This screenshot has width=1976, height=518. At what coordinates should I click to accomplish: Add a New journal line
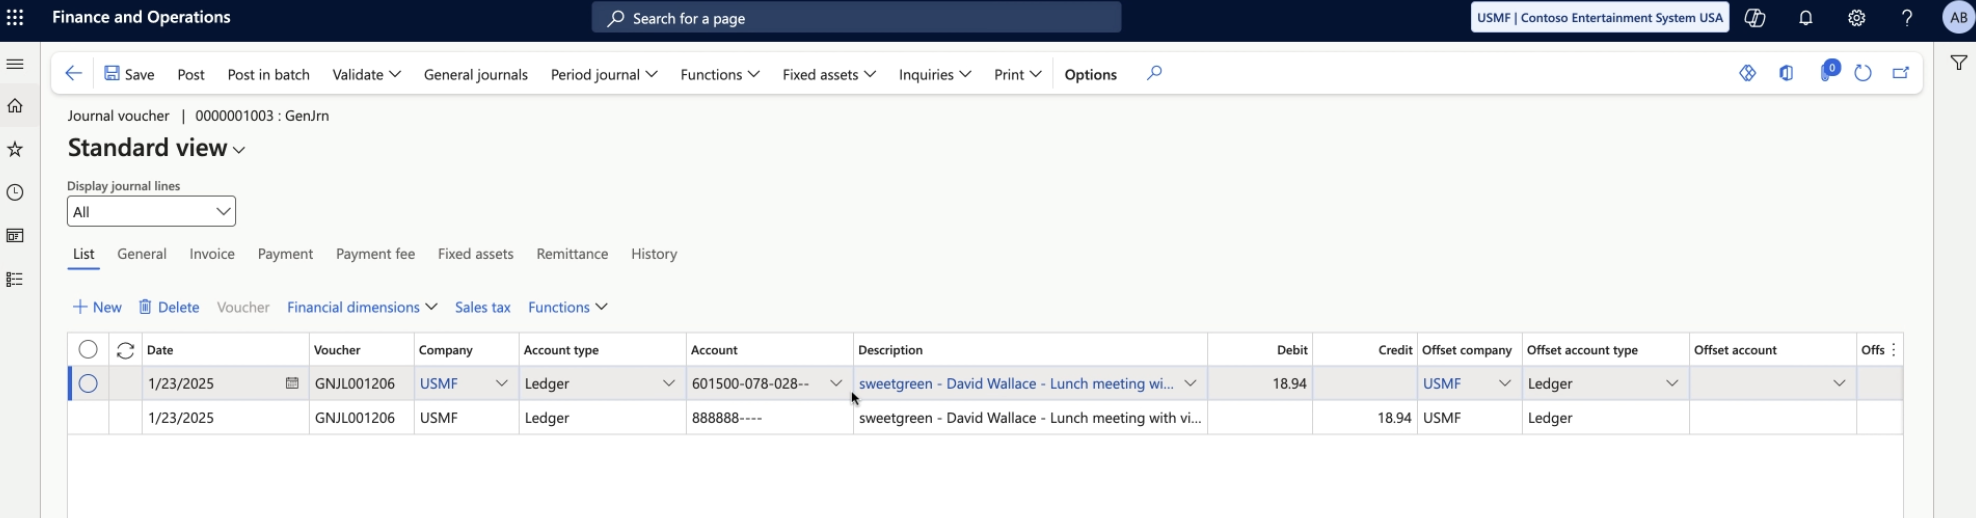[x=97, y=307]
